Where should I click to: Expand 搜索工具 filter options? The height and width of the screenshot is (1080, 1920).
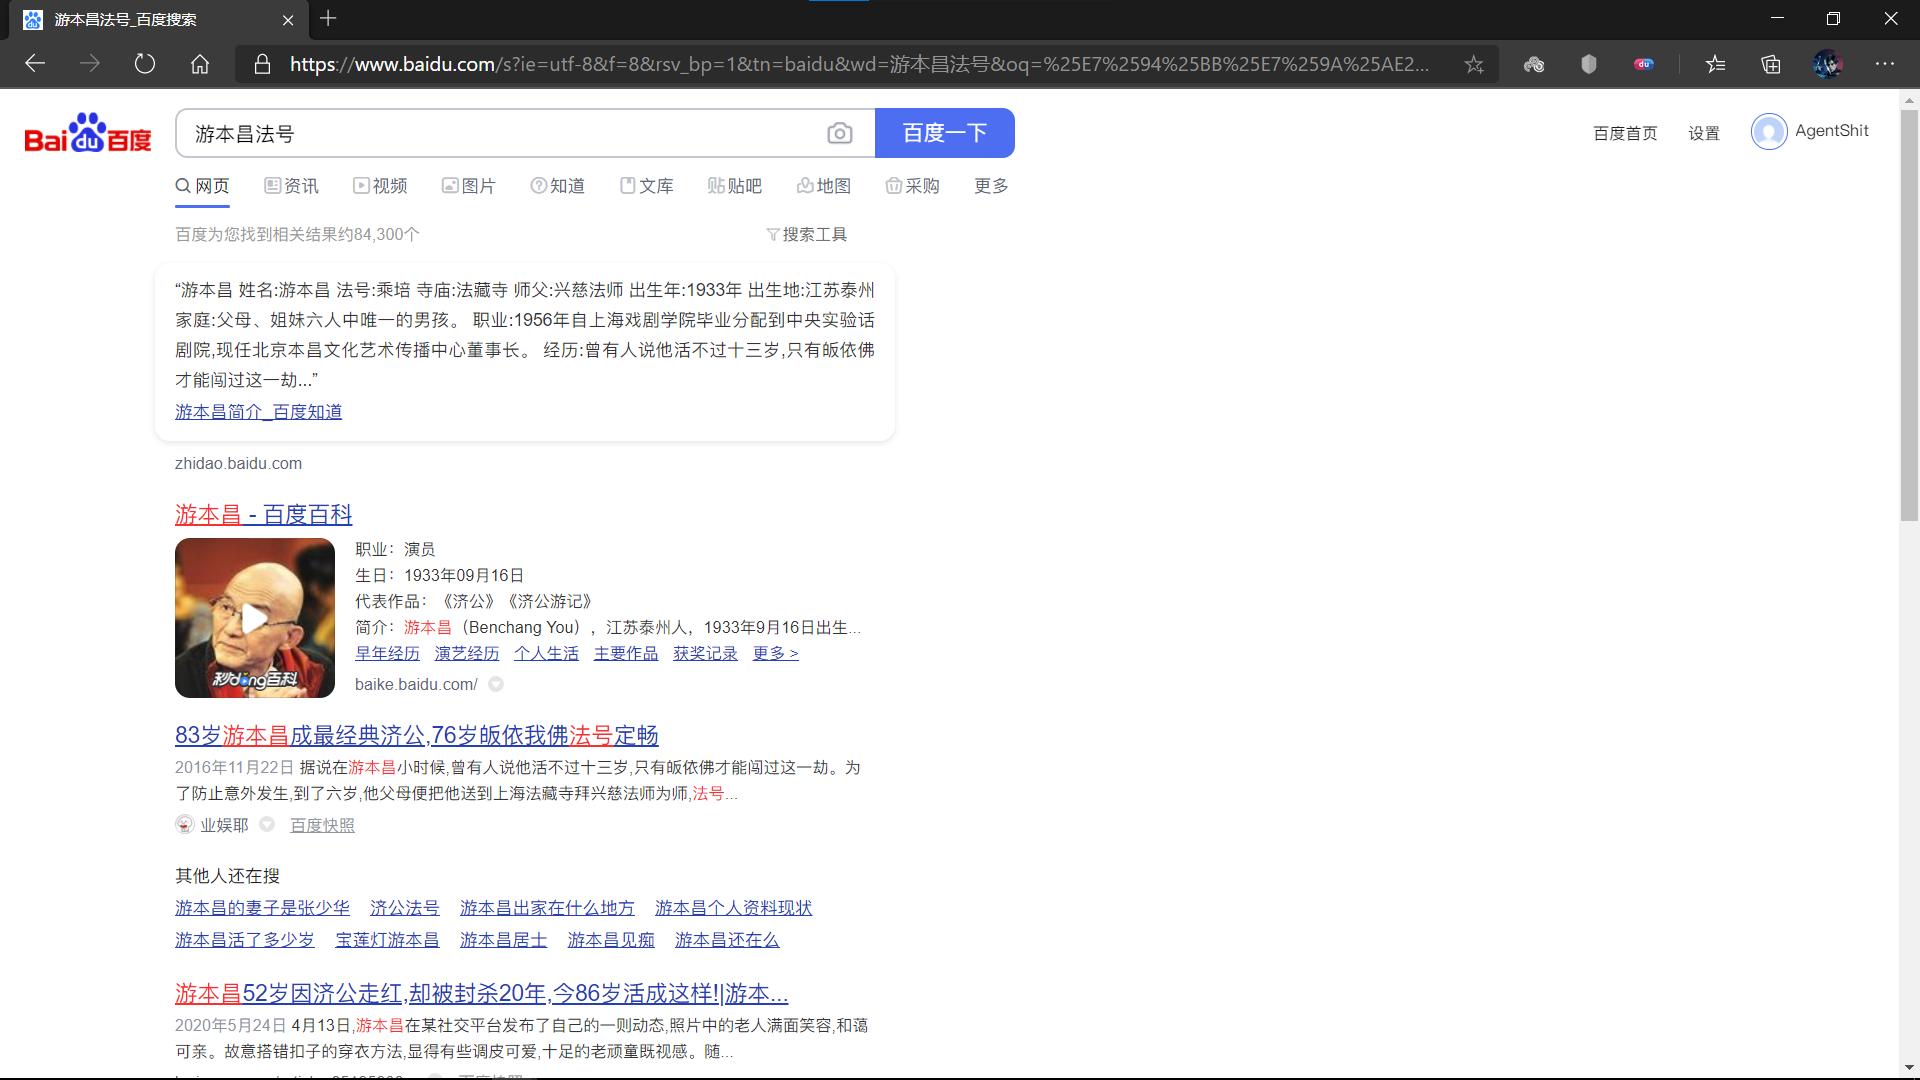806,234
